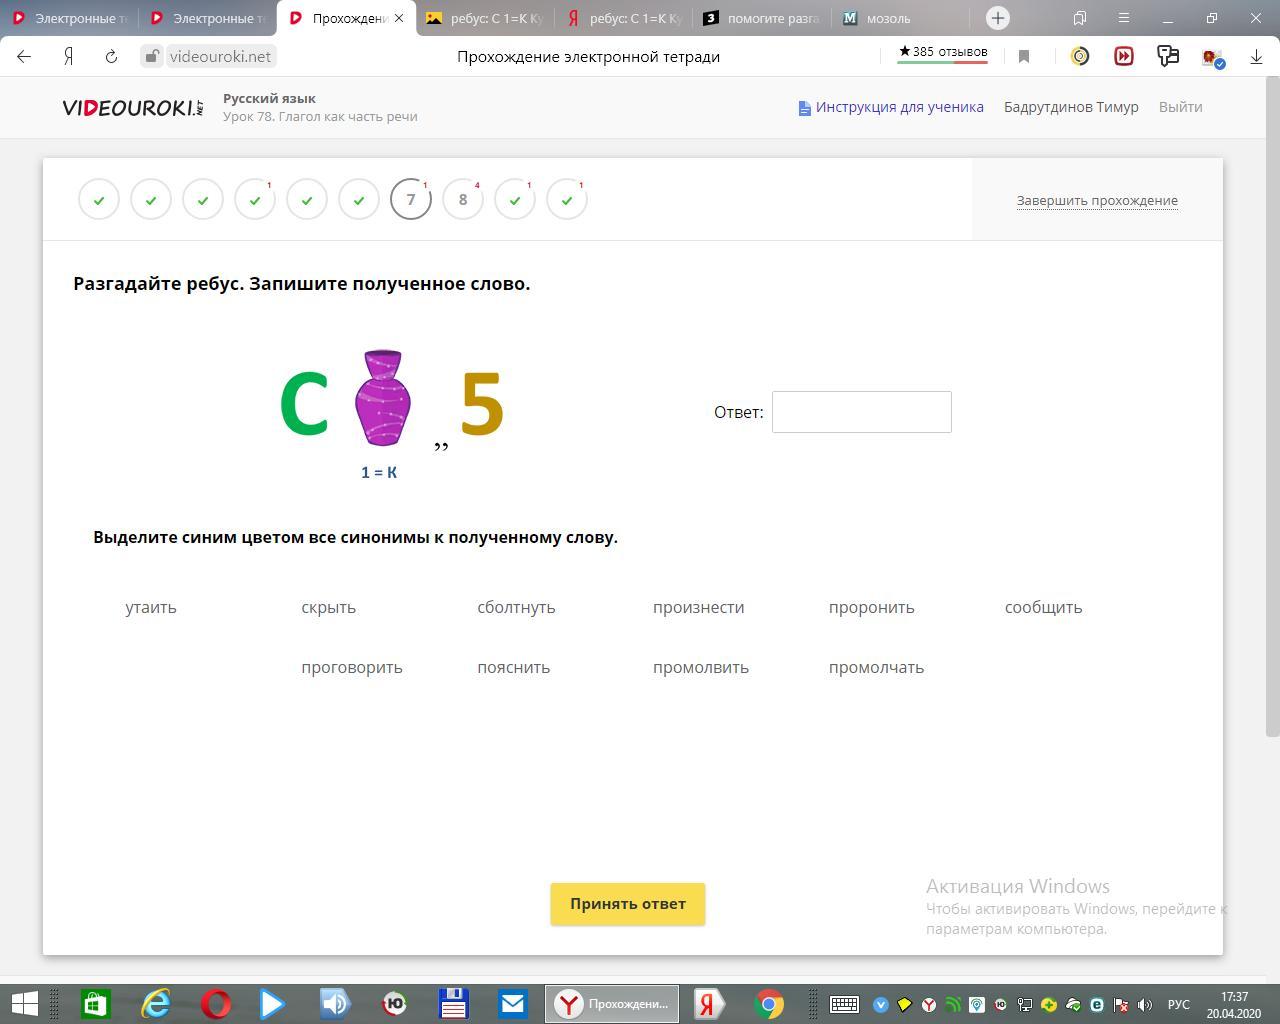This screenshot has width=1280, height=1024.
Task: Select the word произнести
Action: point(698,607)
